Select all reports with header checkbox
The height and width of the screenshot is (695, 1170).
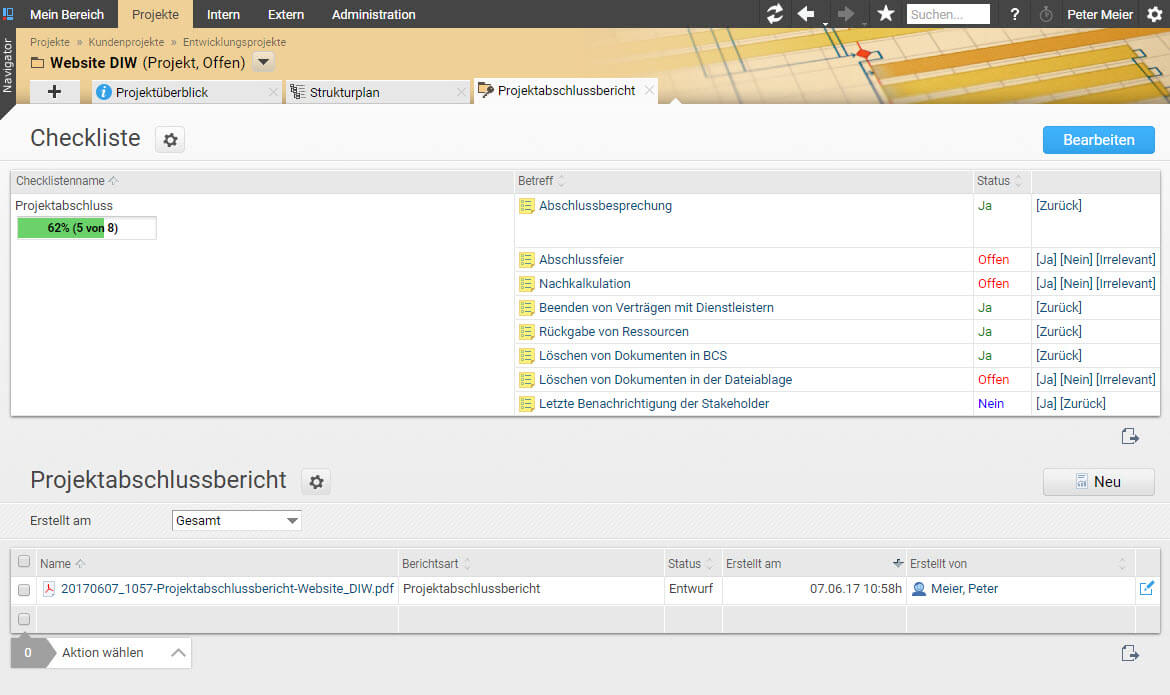point(24,563)
